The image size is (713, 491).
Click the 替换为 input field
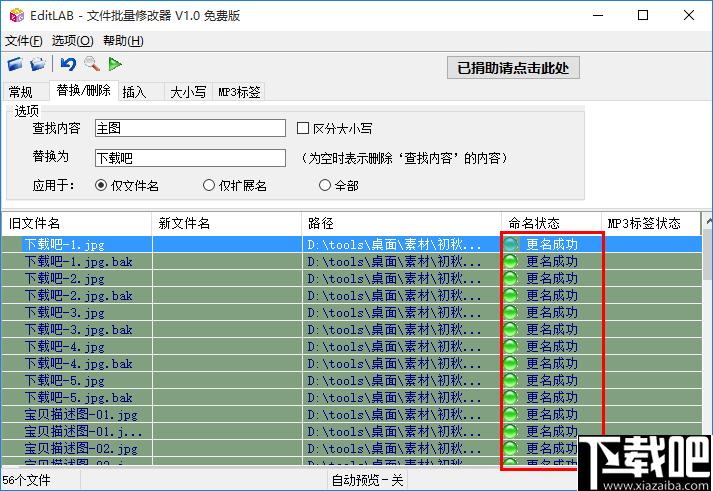click(190, 158)
